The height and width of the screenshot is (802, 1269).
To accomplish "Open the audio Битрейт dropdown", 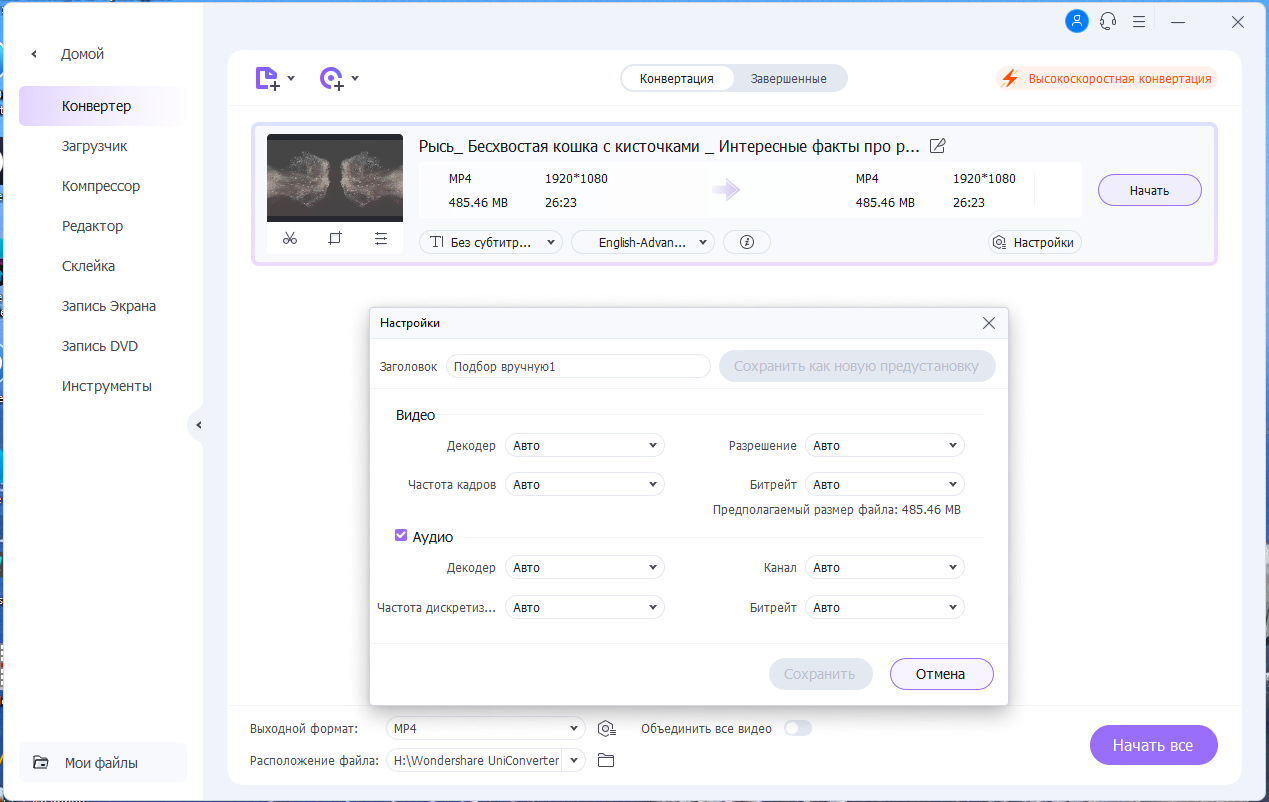I will [x=885, y=607].
